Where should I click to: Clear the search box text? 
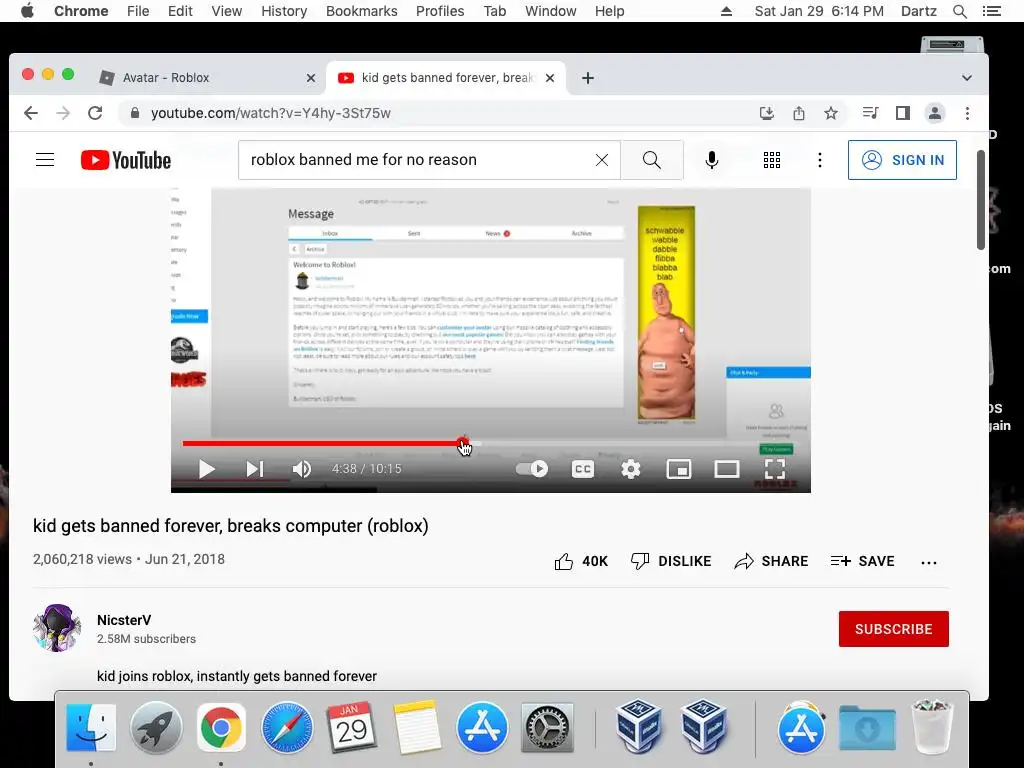pos(602,160)
